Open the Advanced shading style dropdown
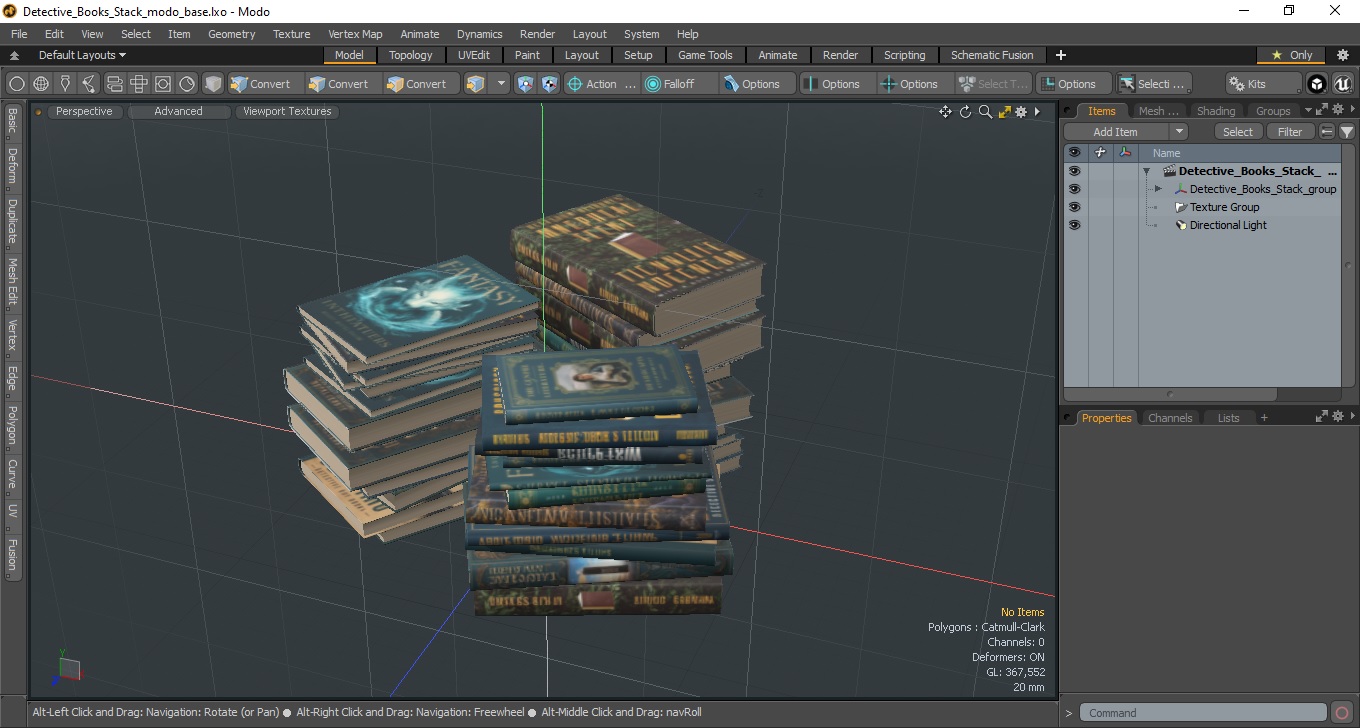 tap(178, 111)
